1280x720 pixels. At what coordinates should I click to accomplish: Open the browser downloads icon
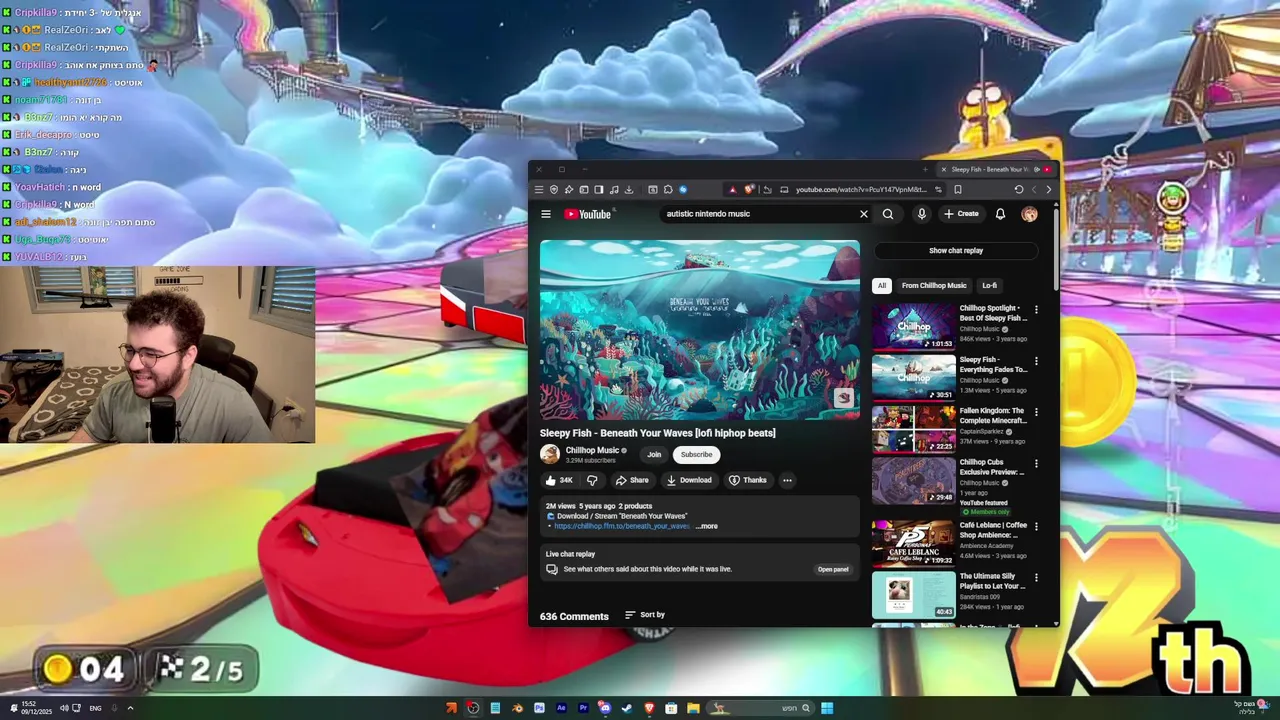(629, 189)
